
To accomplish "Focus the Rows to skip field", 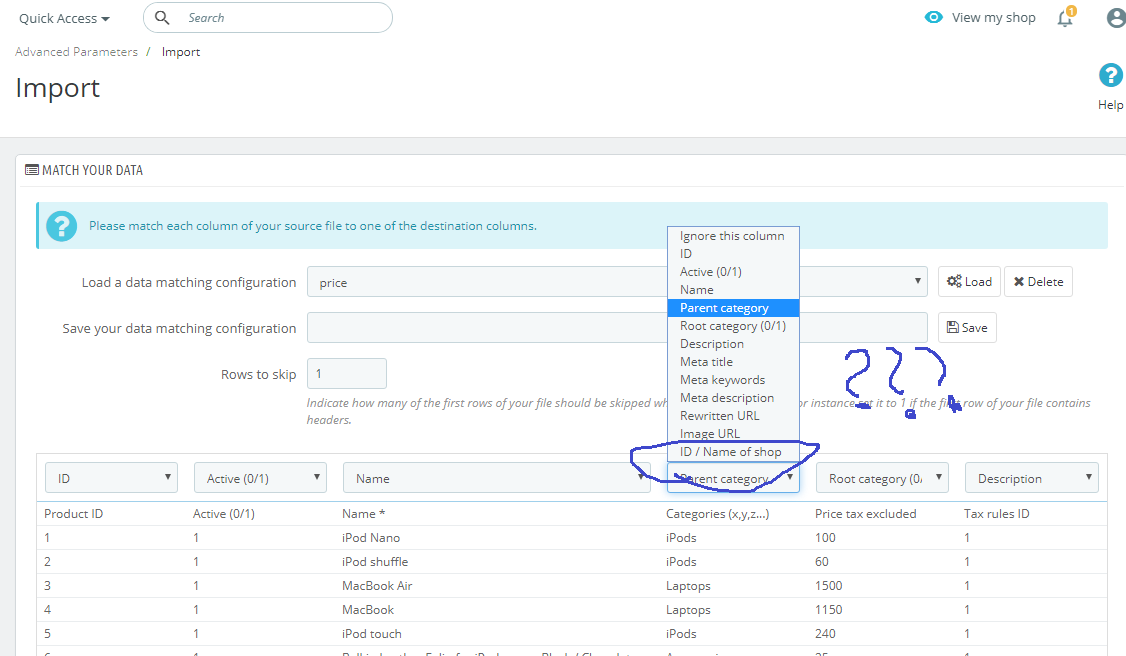I will point(347,374).
